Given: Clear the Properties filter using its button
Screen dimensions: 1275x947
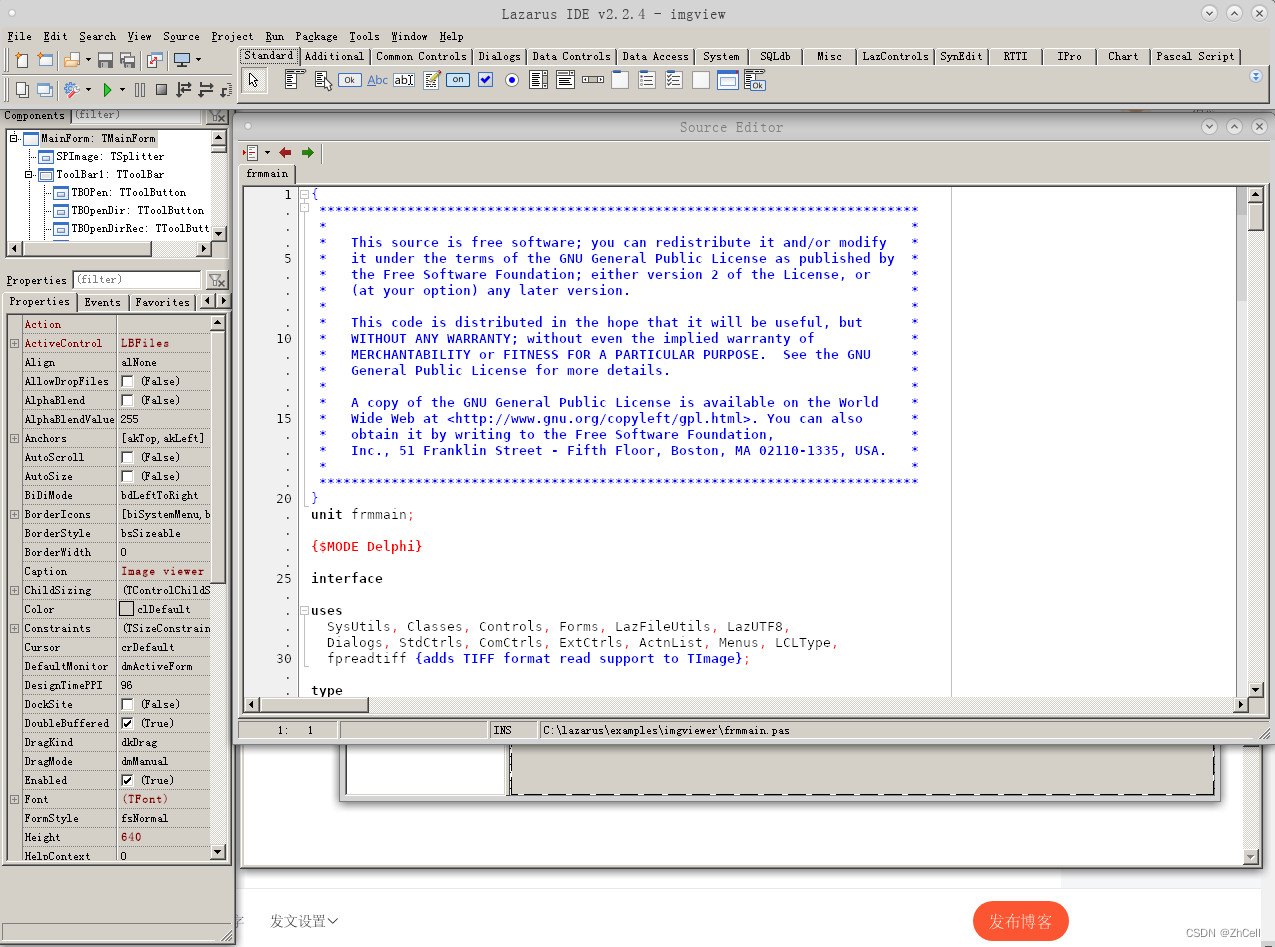Looking at the screenshot, I should [x=217, y=280].
